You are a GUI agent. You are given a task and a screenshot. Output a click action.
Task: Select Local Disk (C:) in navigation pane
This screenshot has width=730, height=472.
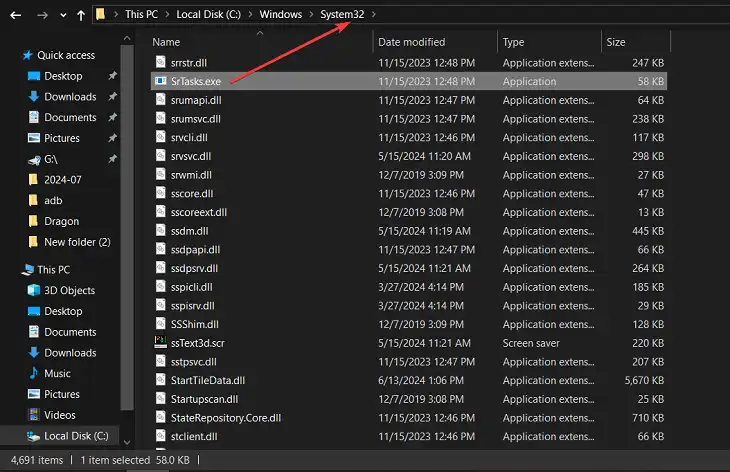coord(76,436)
